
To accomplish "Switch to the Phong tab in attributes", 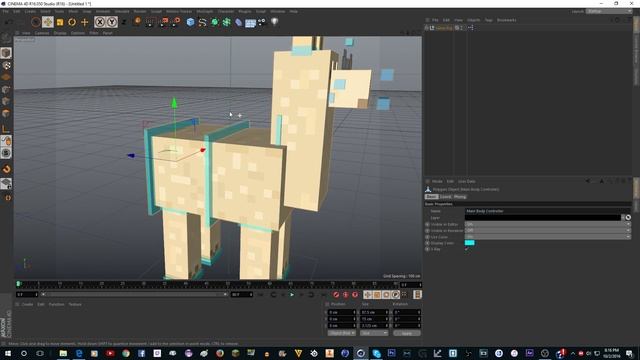I will (x=460, y=197).
